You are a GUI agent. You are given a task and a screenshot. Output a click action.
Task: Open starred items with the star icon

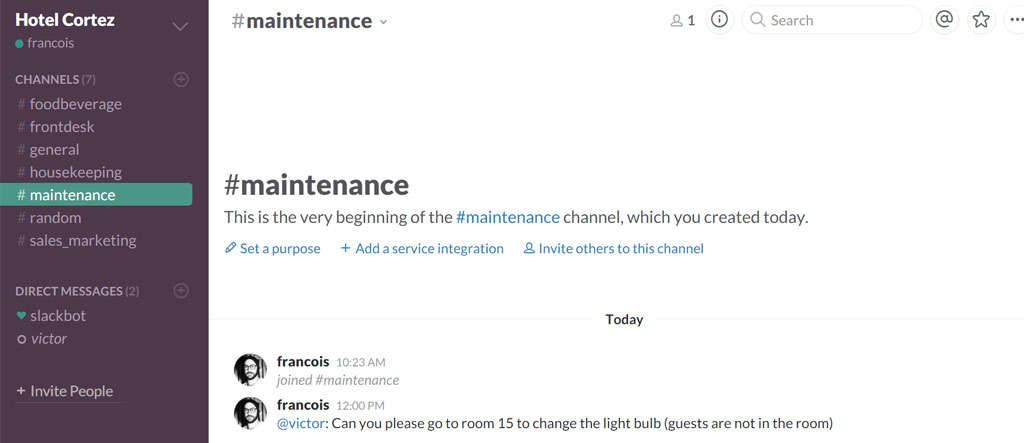[x=981, y=20]
